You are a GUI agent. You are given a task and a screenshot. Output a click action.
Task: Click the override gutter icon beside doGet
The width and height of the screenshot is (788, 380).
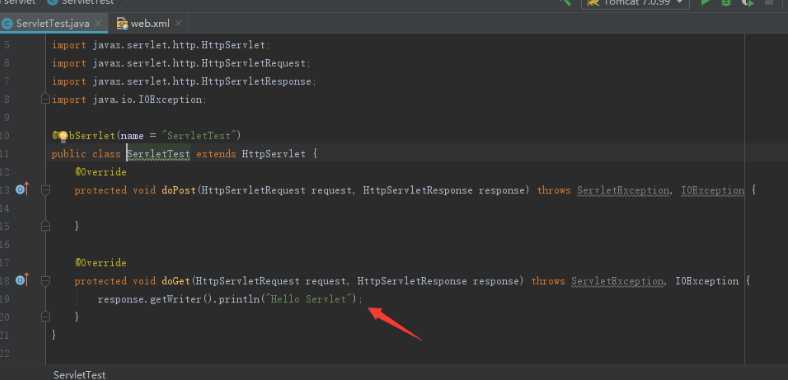22,280
